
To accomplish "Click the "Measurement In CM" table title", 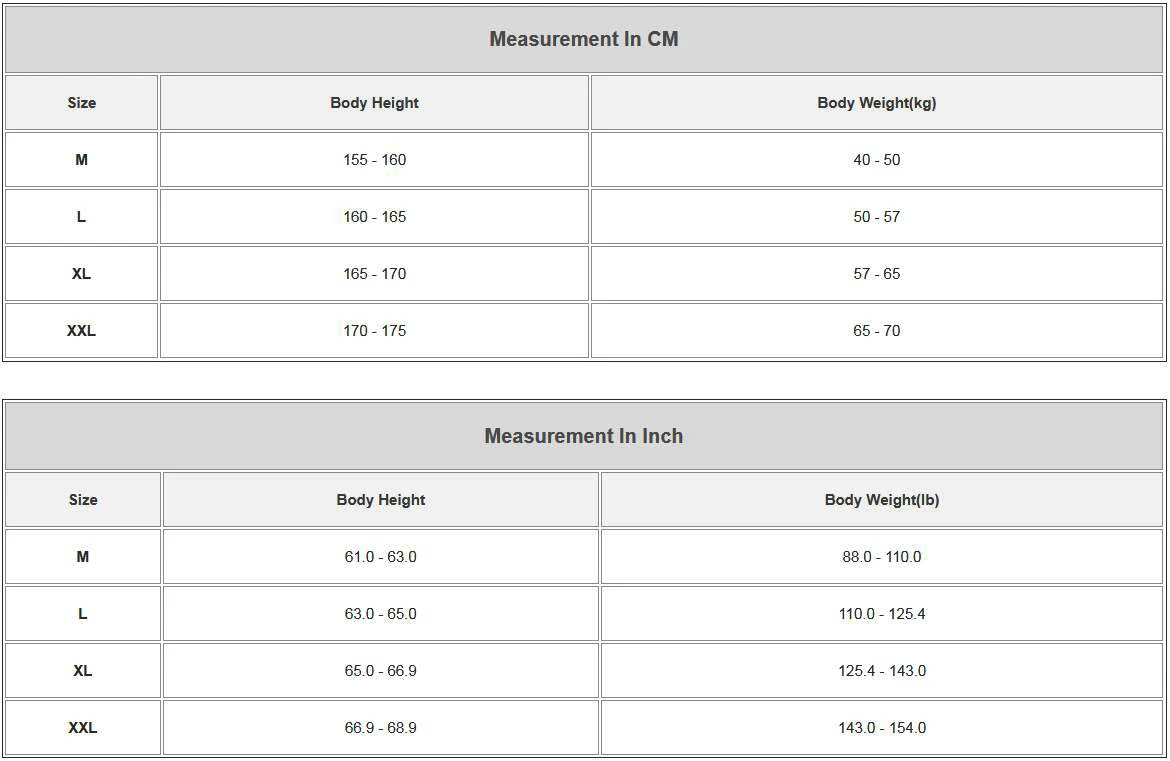I will coord(584,39).
